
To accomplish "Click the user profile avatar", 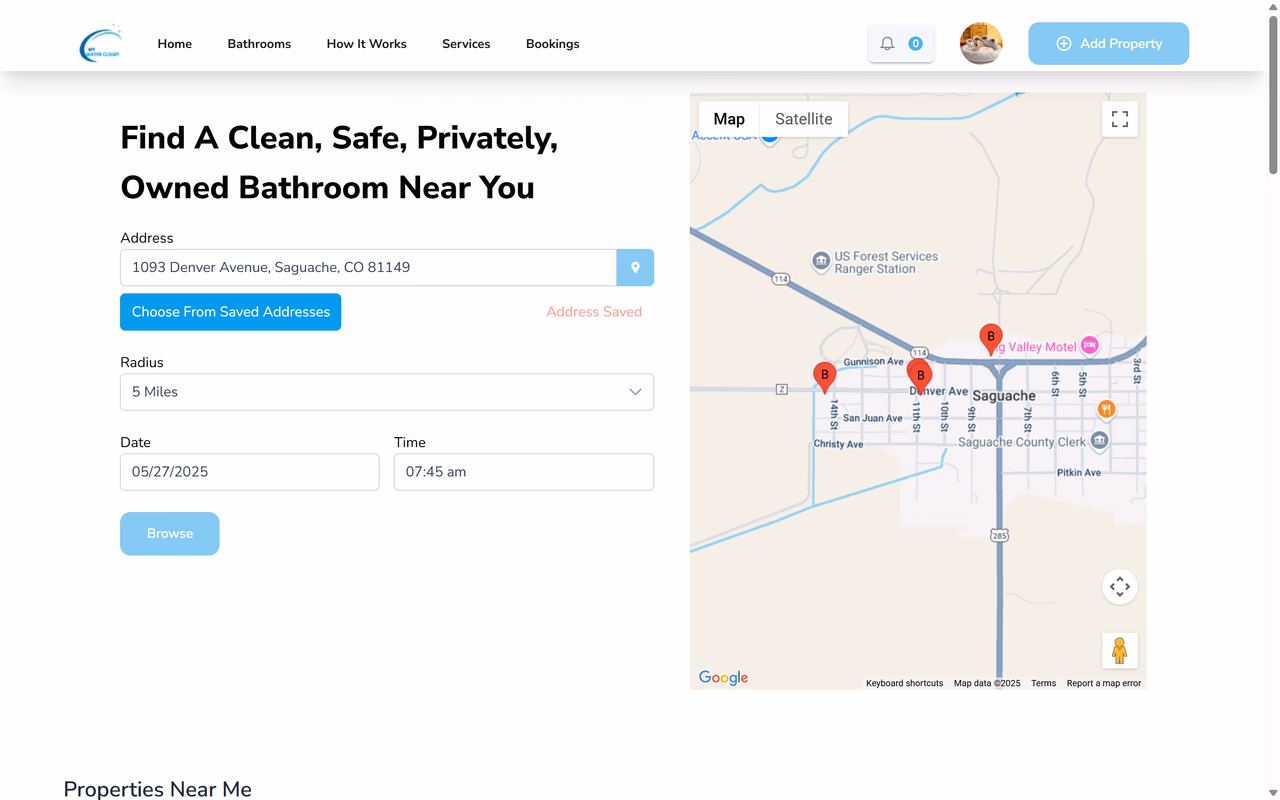I will [x=980, y=44].
